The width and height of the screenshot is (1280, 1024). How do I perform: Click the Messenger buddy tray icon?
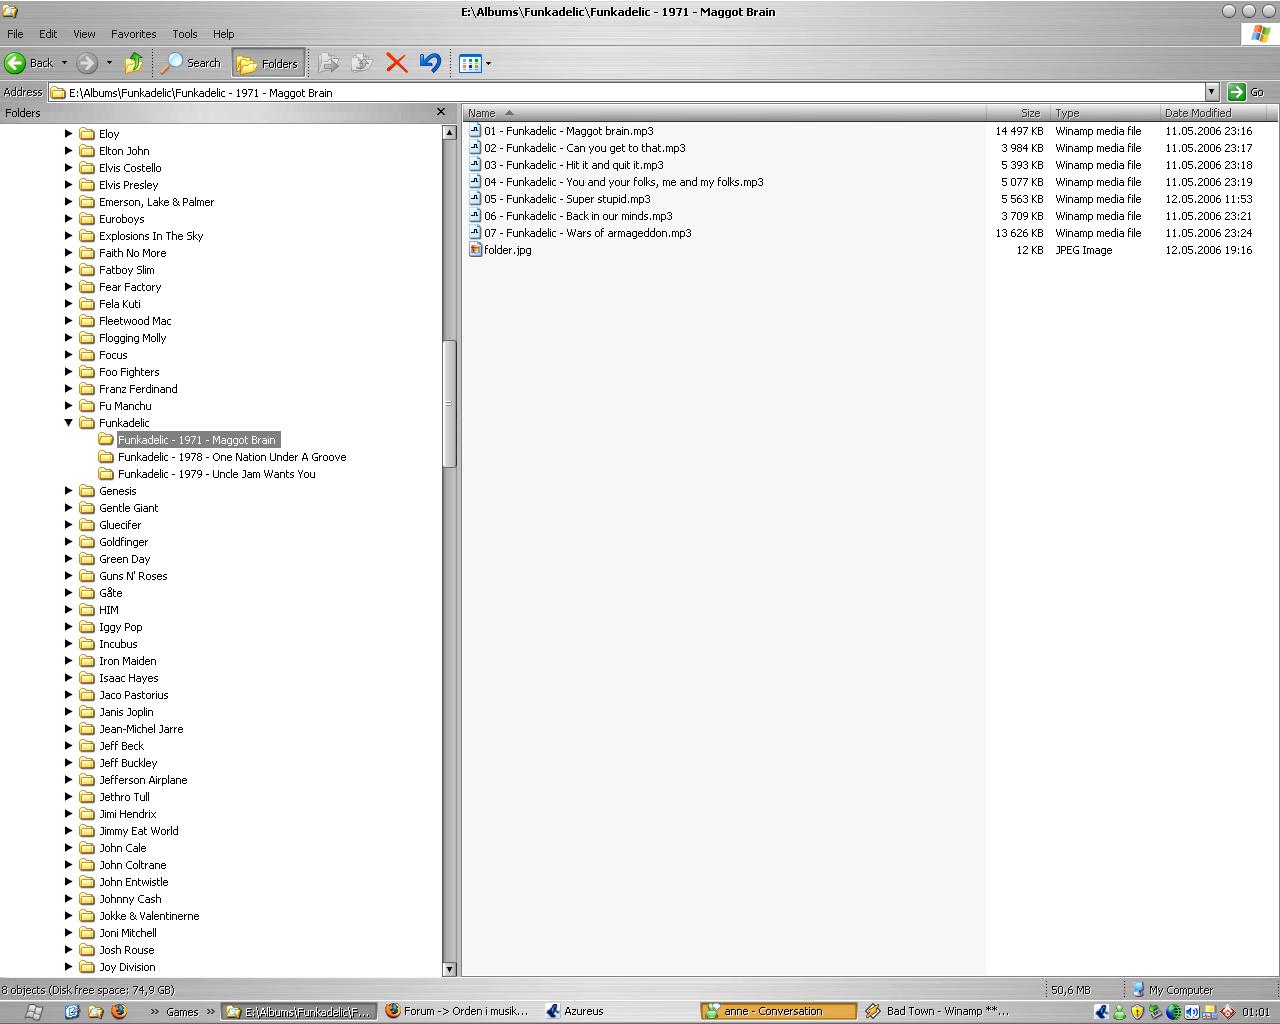(1119, 1012)
